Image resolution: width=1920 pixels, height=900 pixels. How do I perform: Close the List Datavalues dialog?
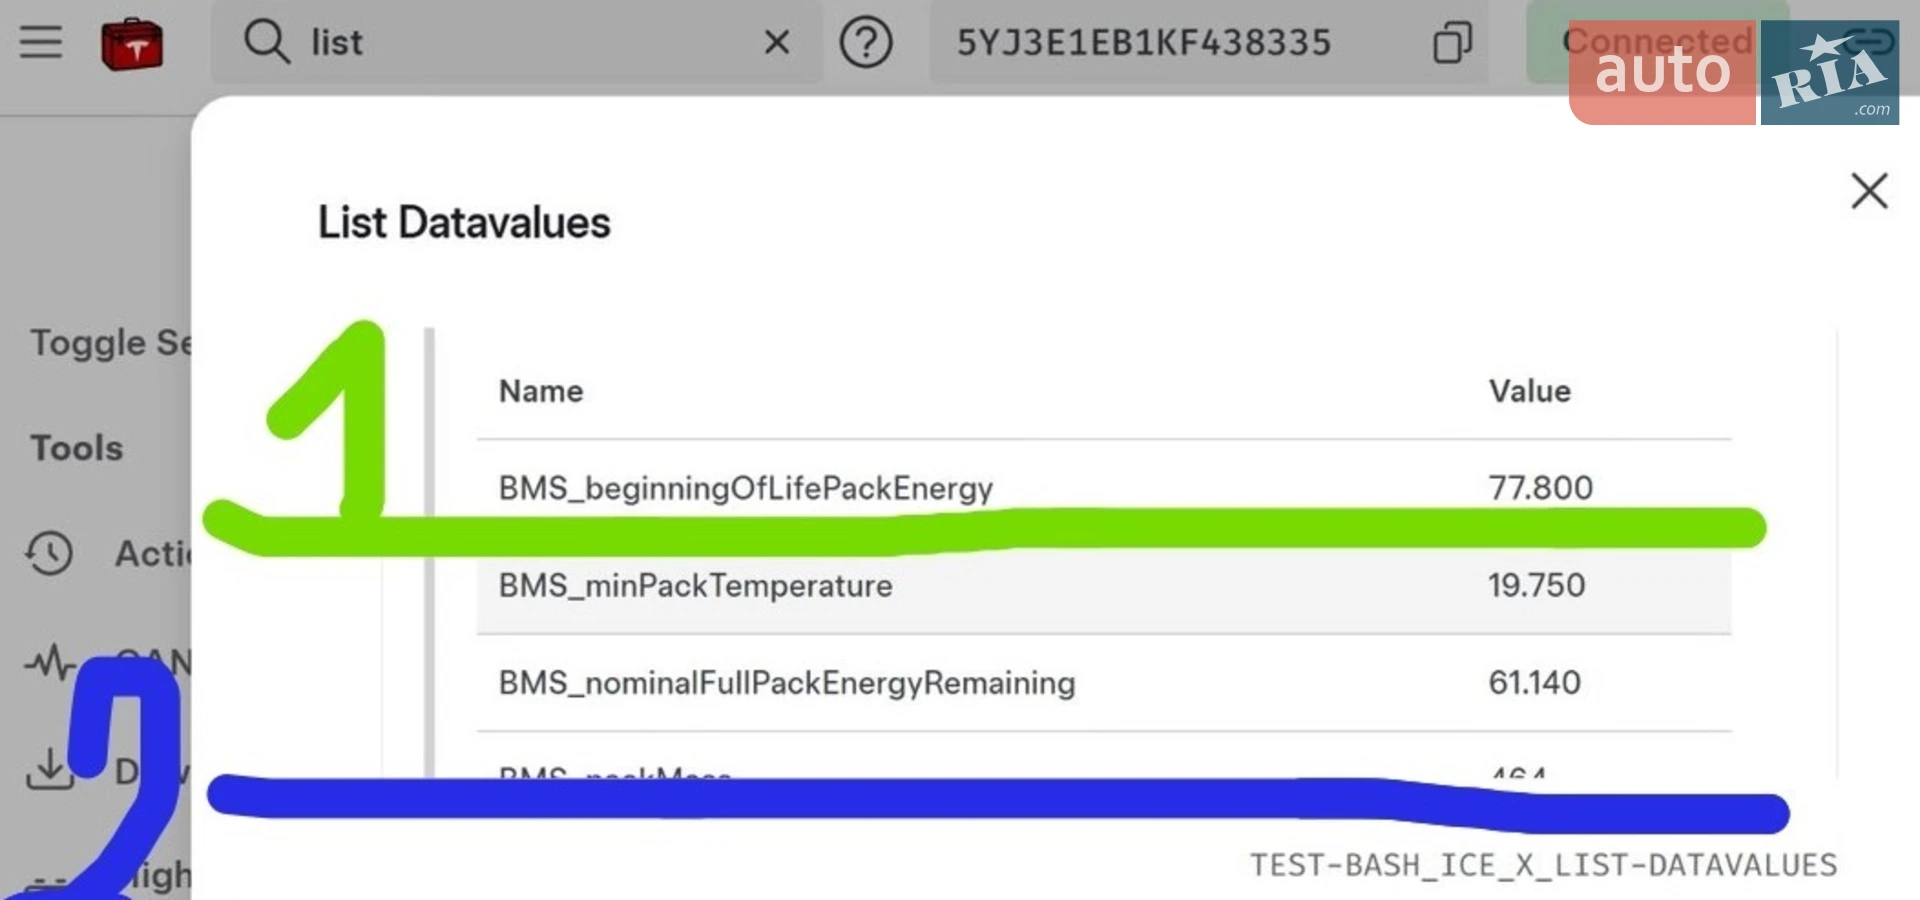tap(1869, 190)
